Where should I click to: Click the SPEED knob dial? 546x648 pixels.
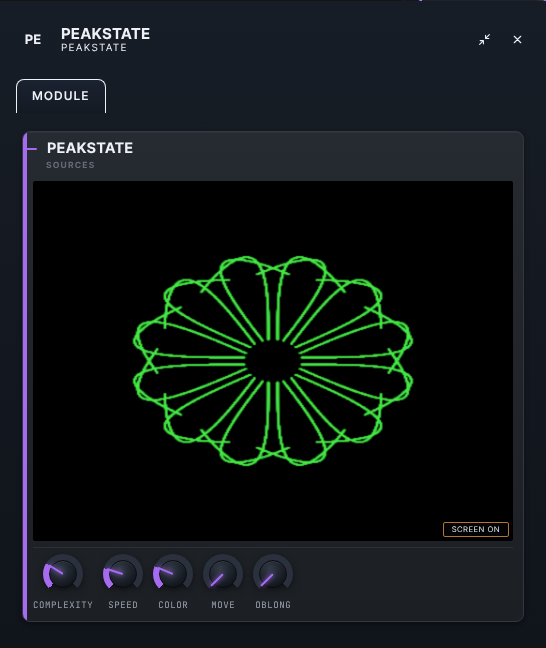click(x=123, y=574)
